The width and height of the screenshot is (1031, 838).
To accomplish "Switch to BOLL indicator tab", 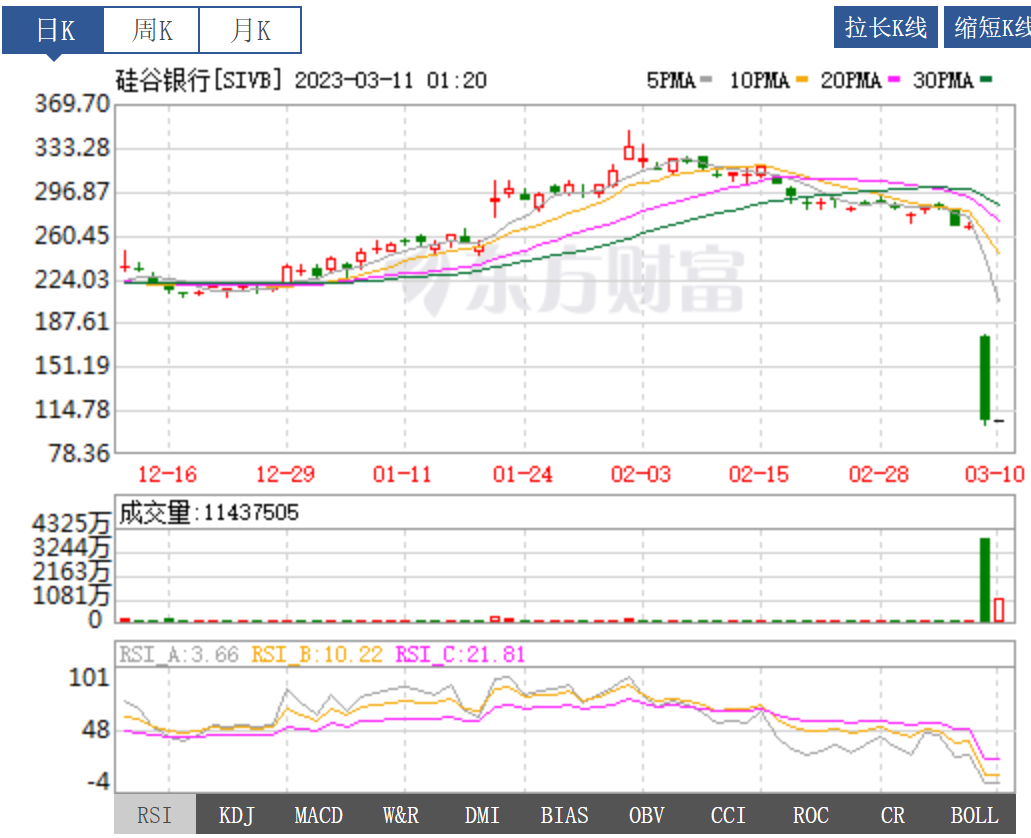I will (x=974, y=816).
